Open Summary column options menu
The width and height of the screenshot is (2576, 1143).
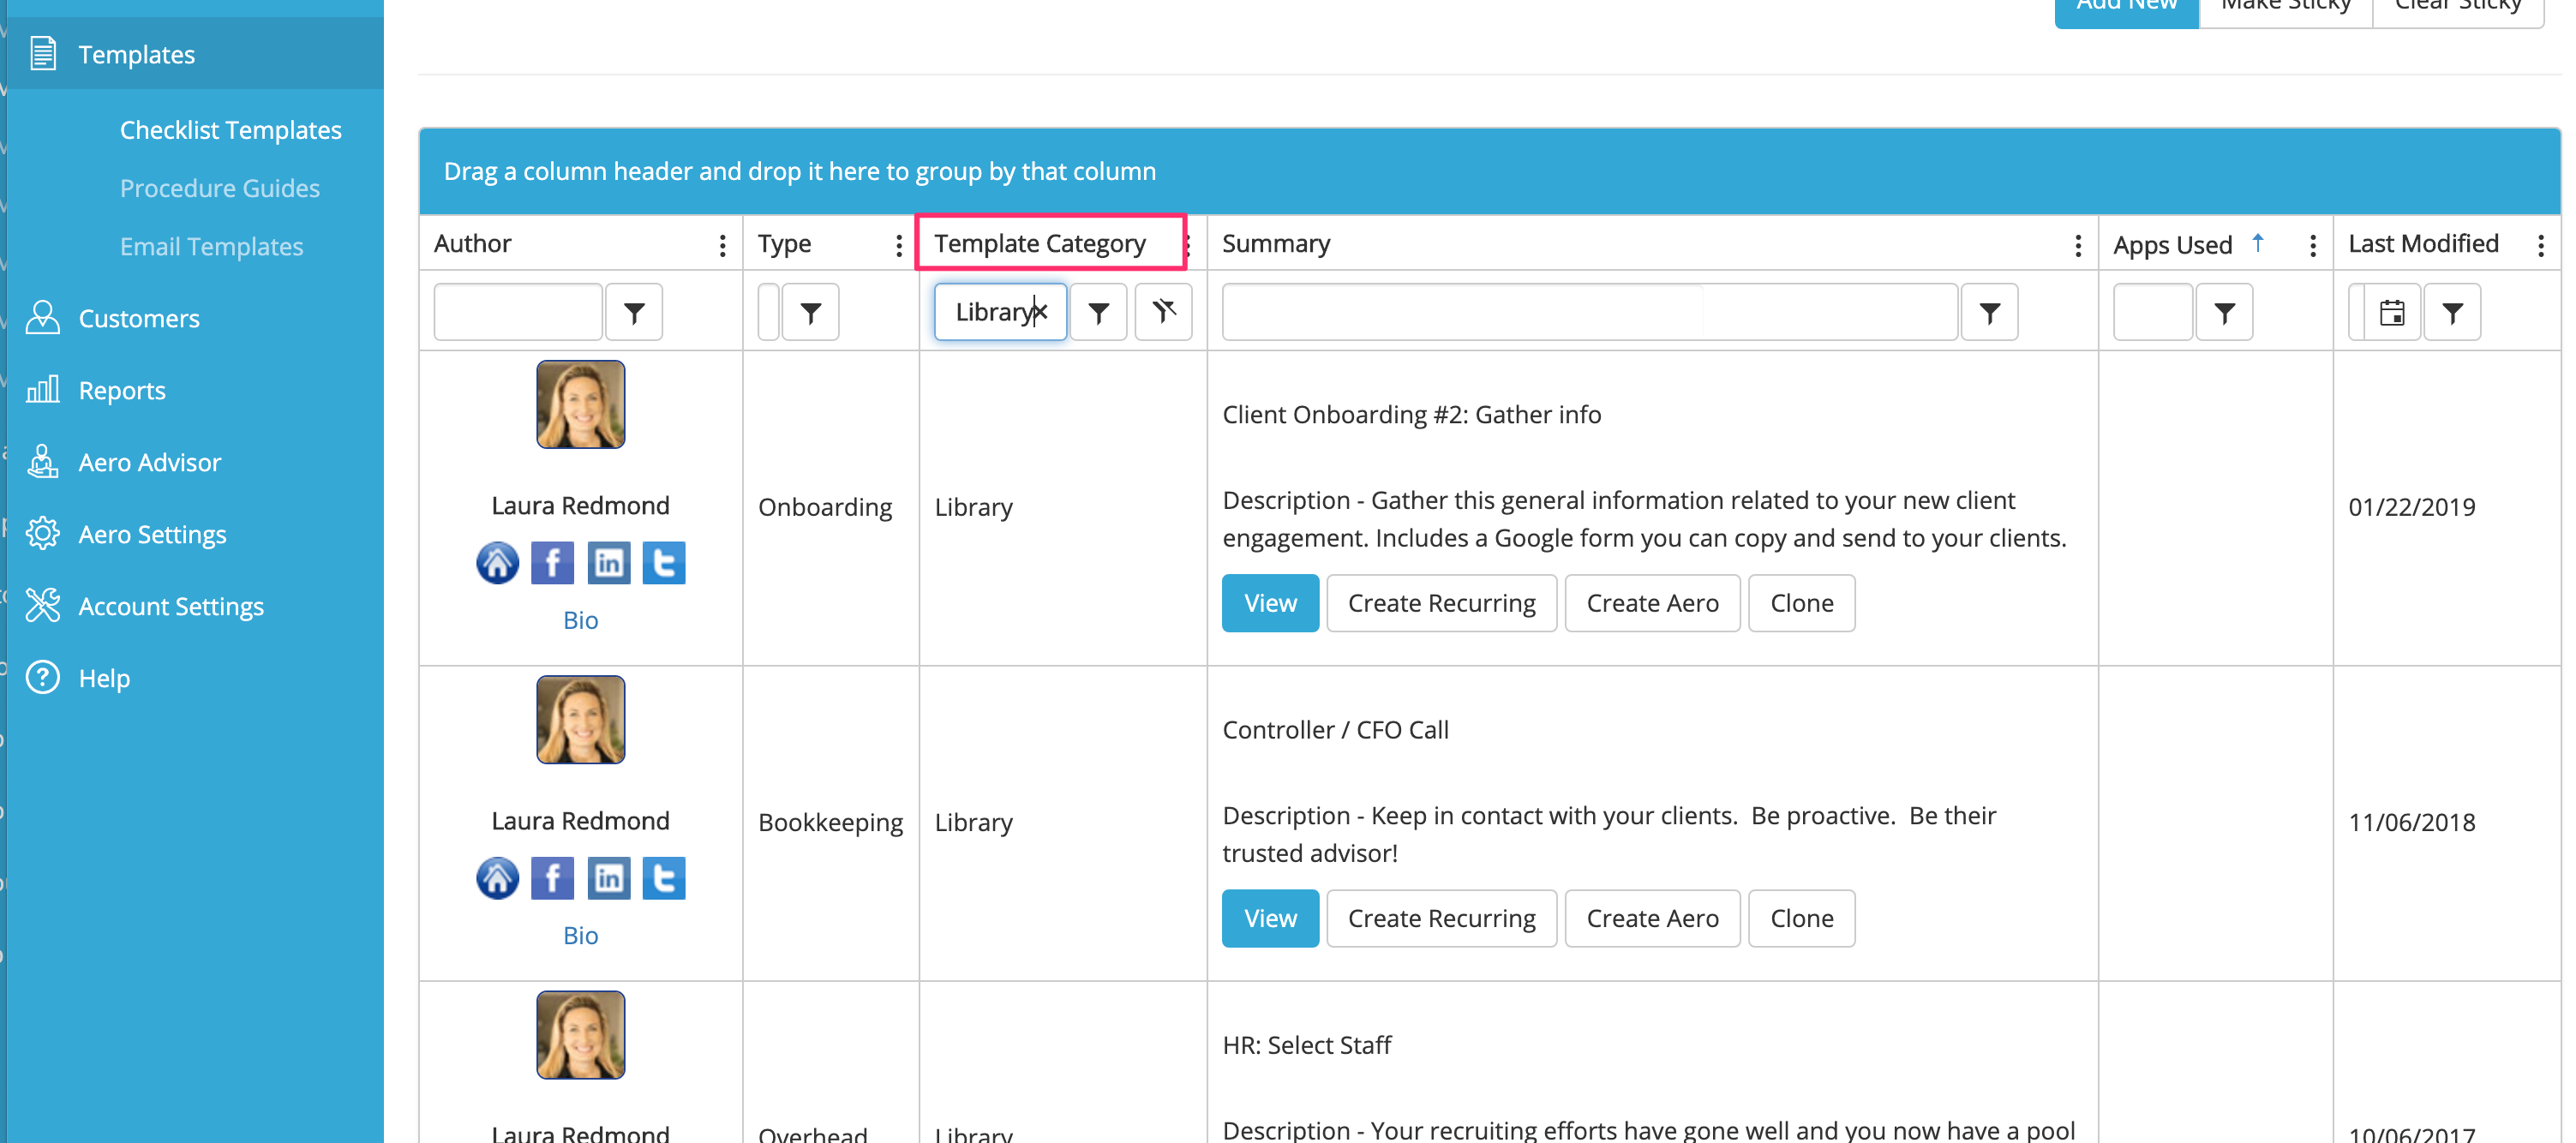click(2078, 245)
